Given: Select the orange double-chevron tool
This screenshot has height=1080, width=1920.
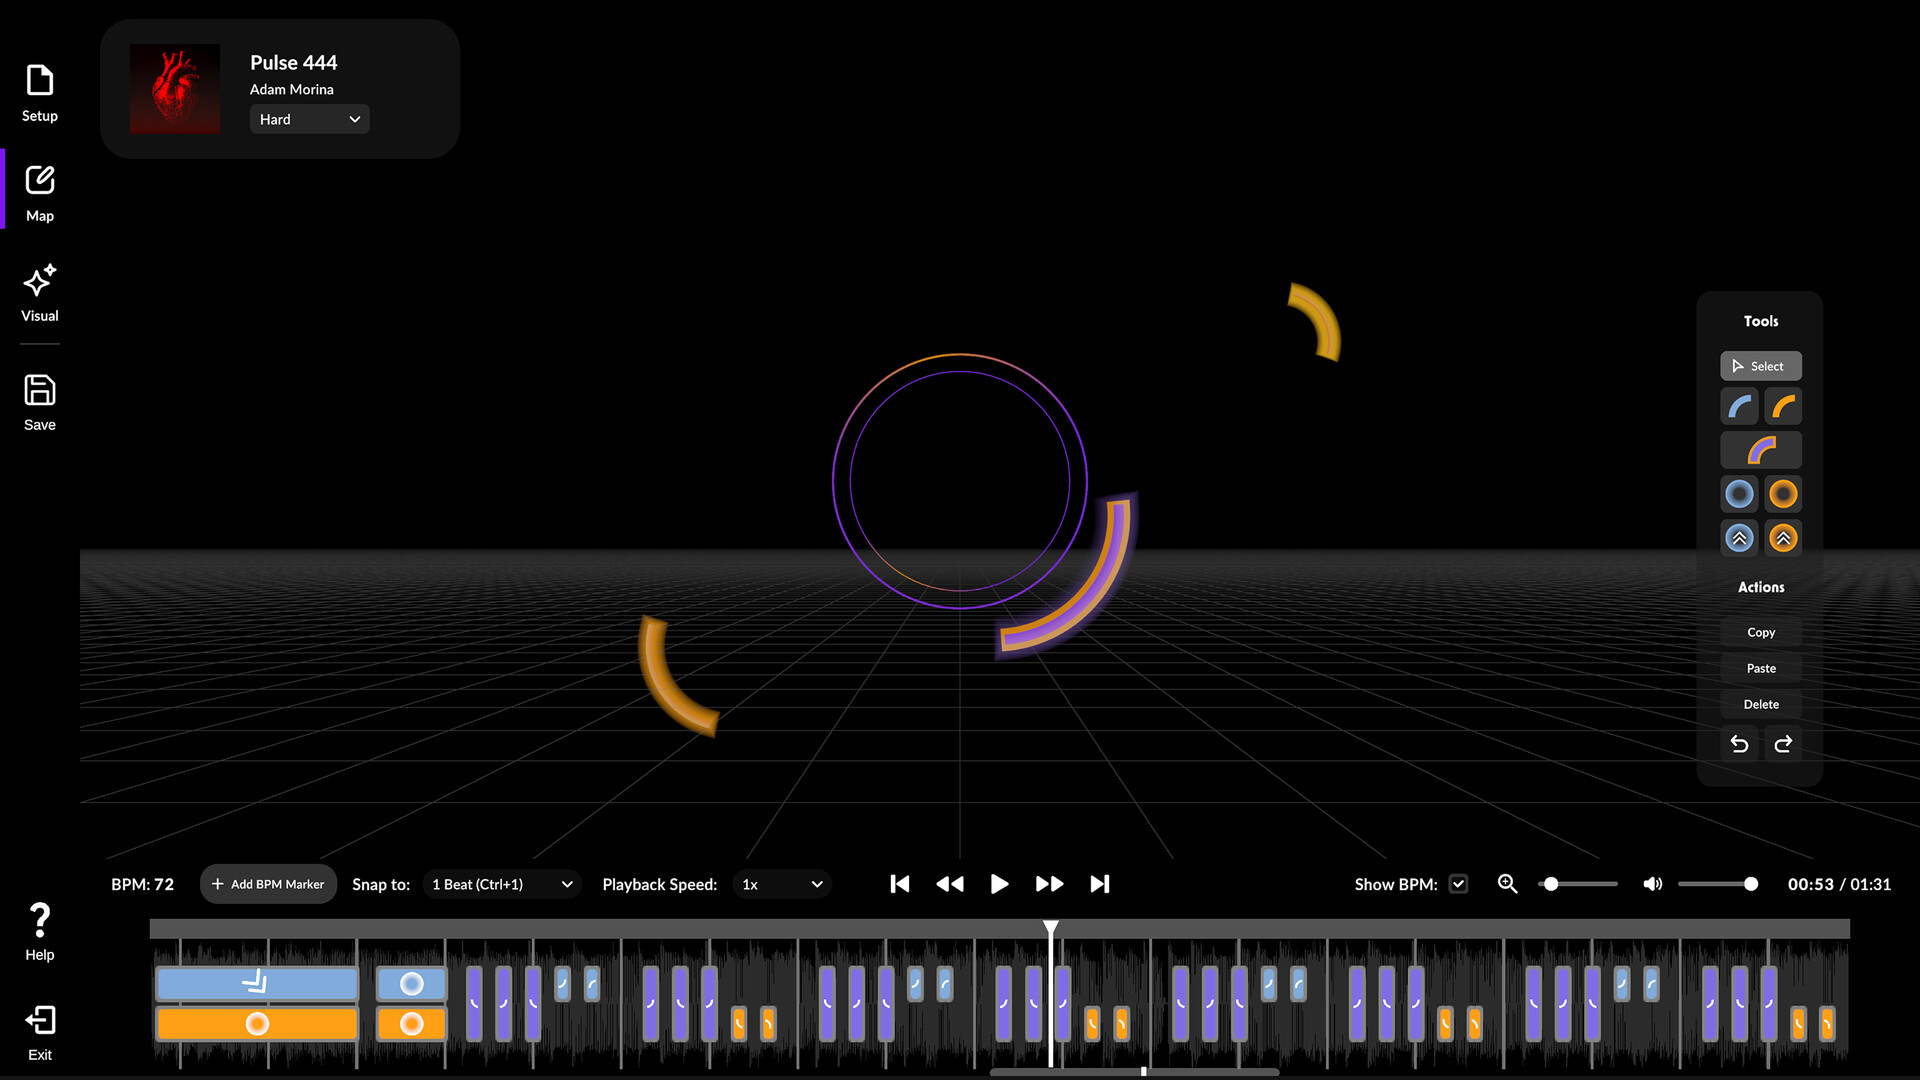Looking at the screenshot, I should tap(1783, 538).
